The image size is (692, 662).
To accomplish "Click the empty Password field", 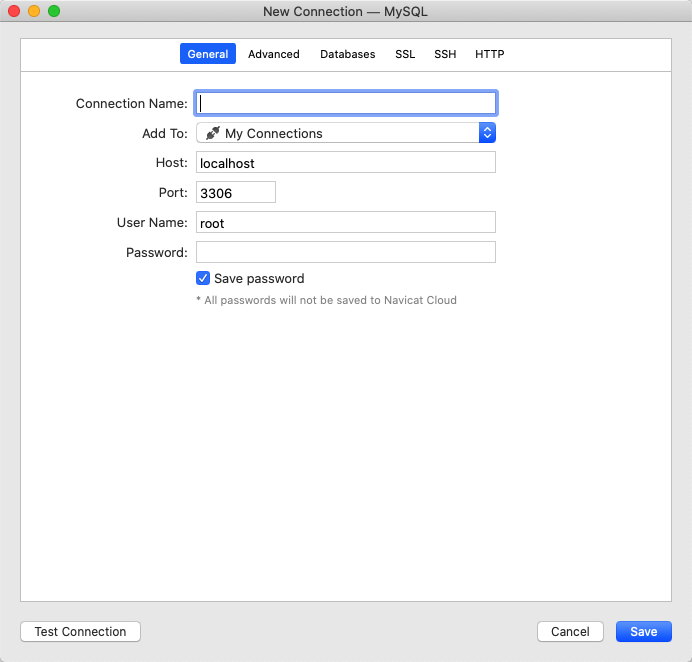I will click(x=346, y=252).
